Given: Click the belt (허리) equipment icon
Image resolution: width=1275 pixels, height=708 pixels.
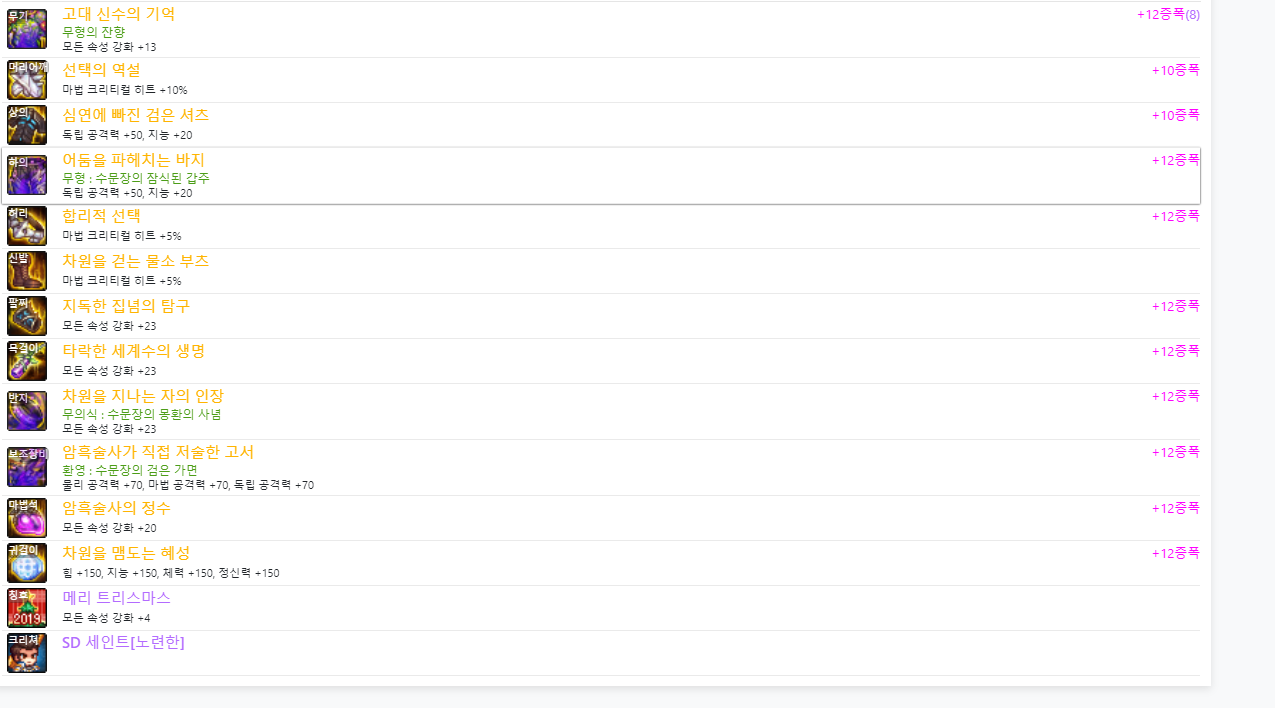Looking at the screenshot, I should 27,226.
